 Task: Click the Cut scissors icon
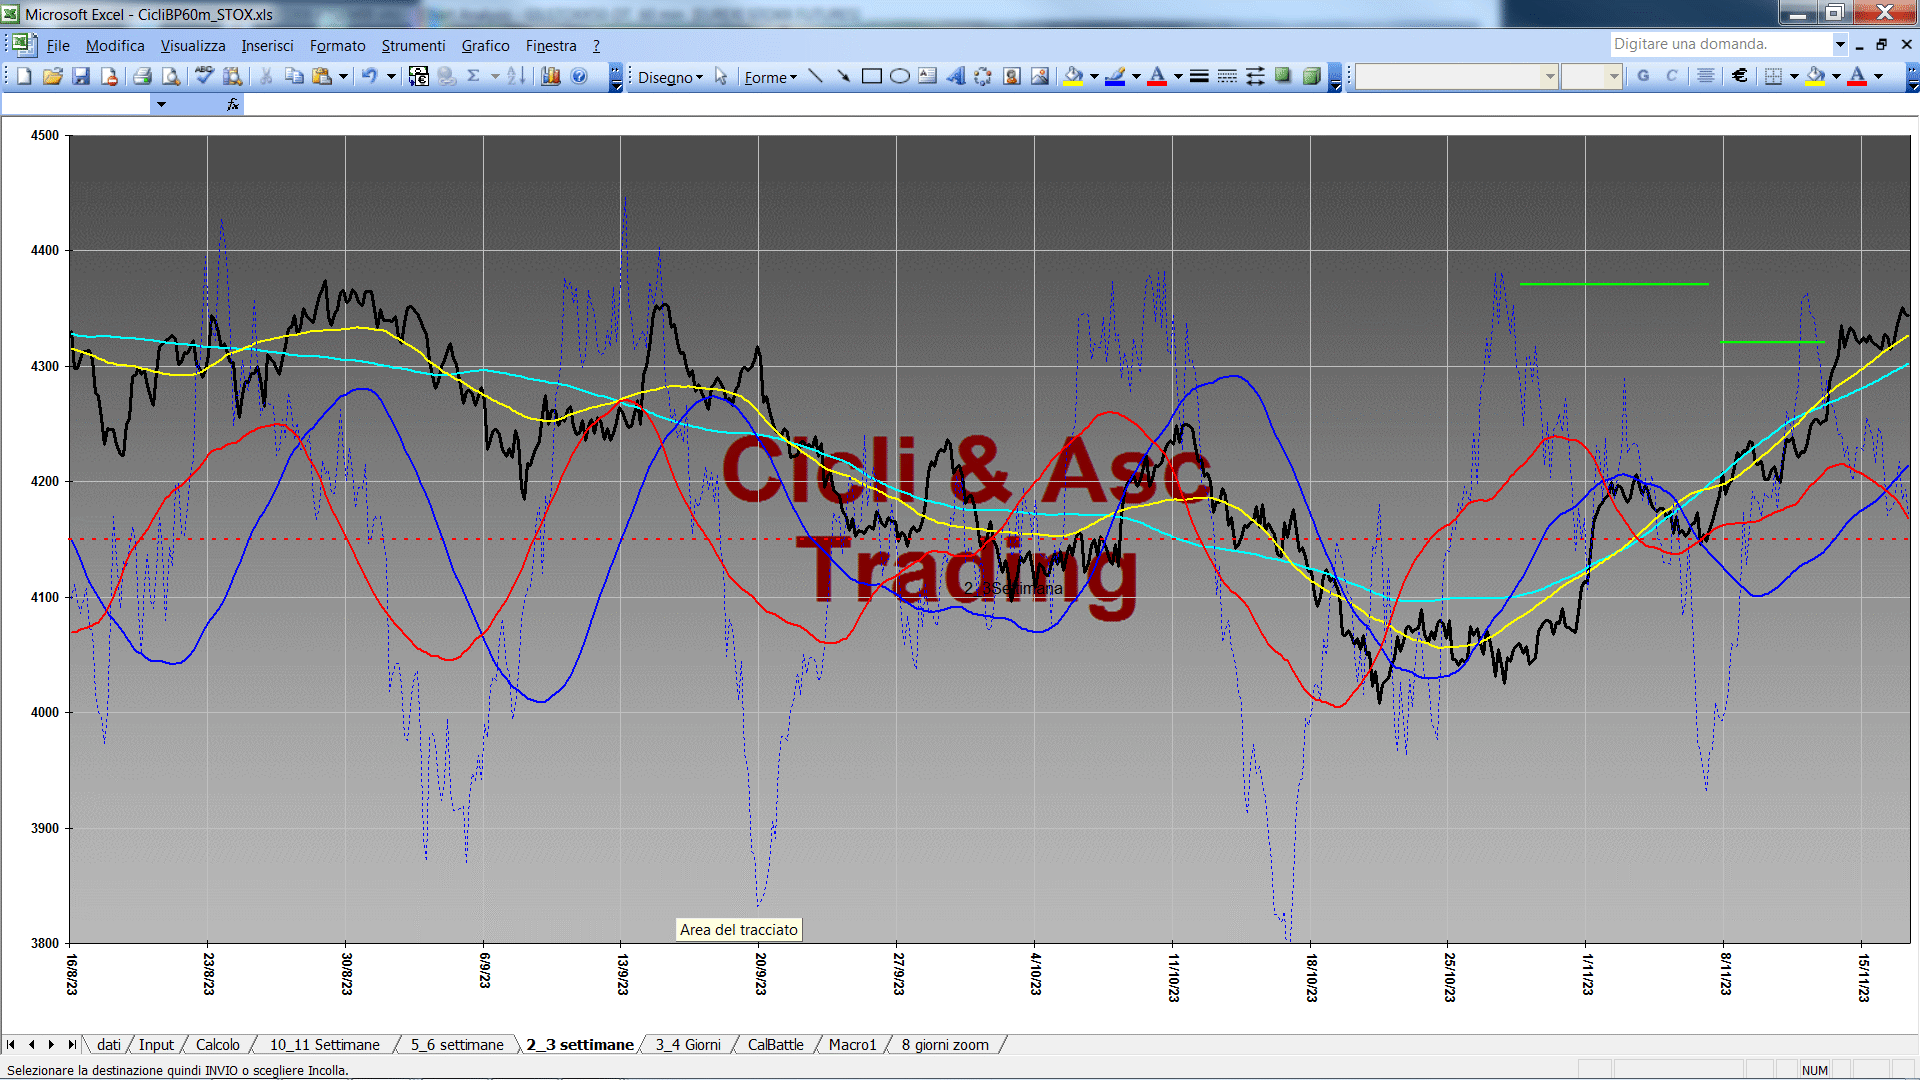coord(266,76)
